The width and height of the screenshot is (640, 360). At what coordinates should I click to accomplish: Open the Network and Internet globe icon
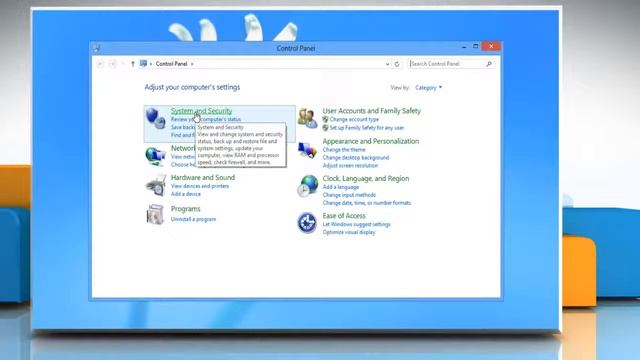click(x=155, y=156)
